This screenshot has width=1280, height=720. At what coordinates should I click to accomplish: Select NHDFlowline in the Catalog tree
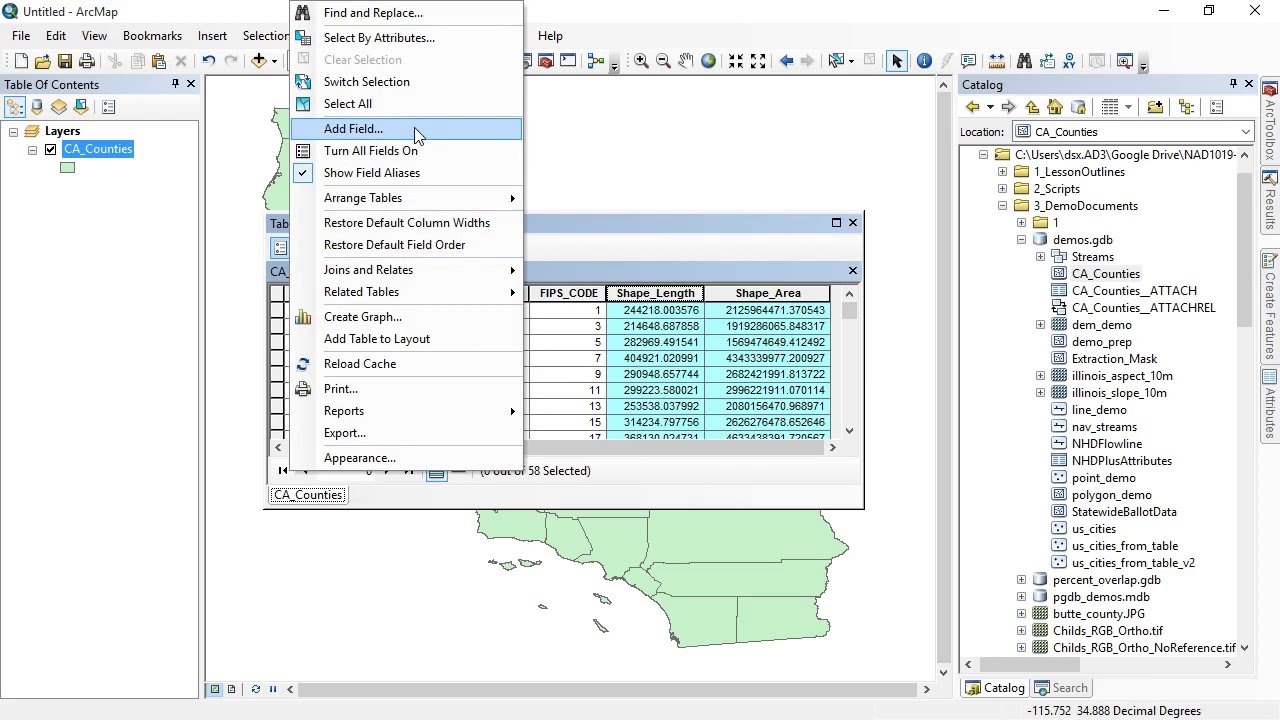point(1106,444)
